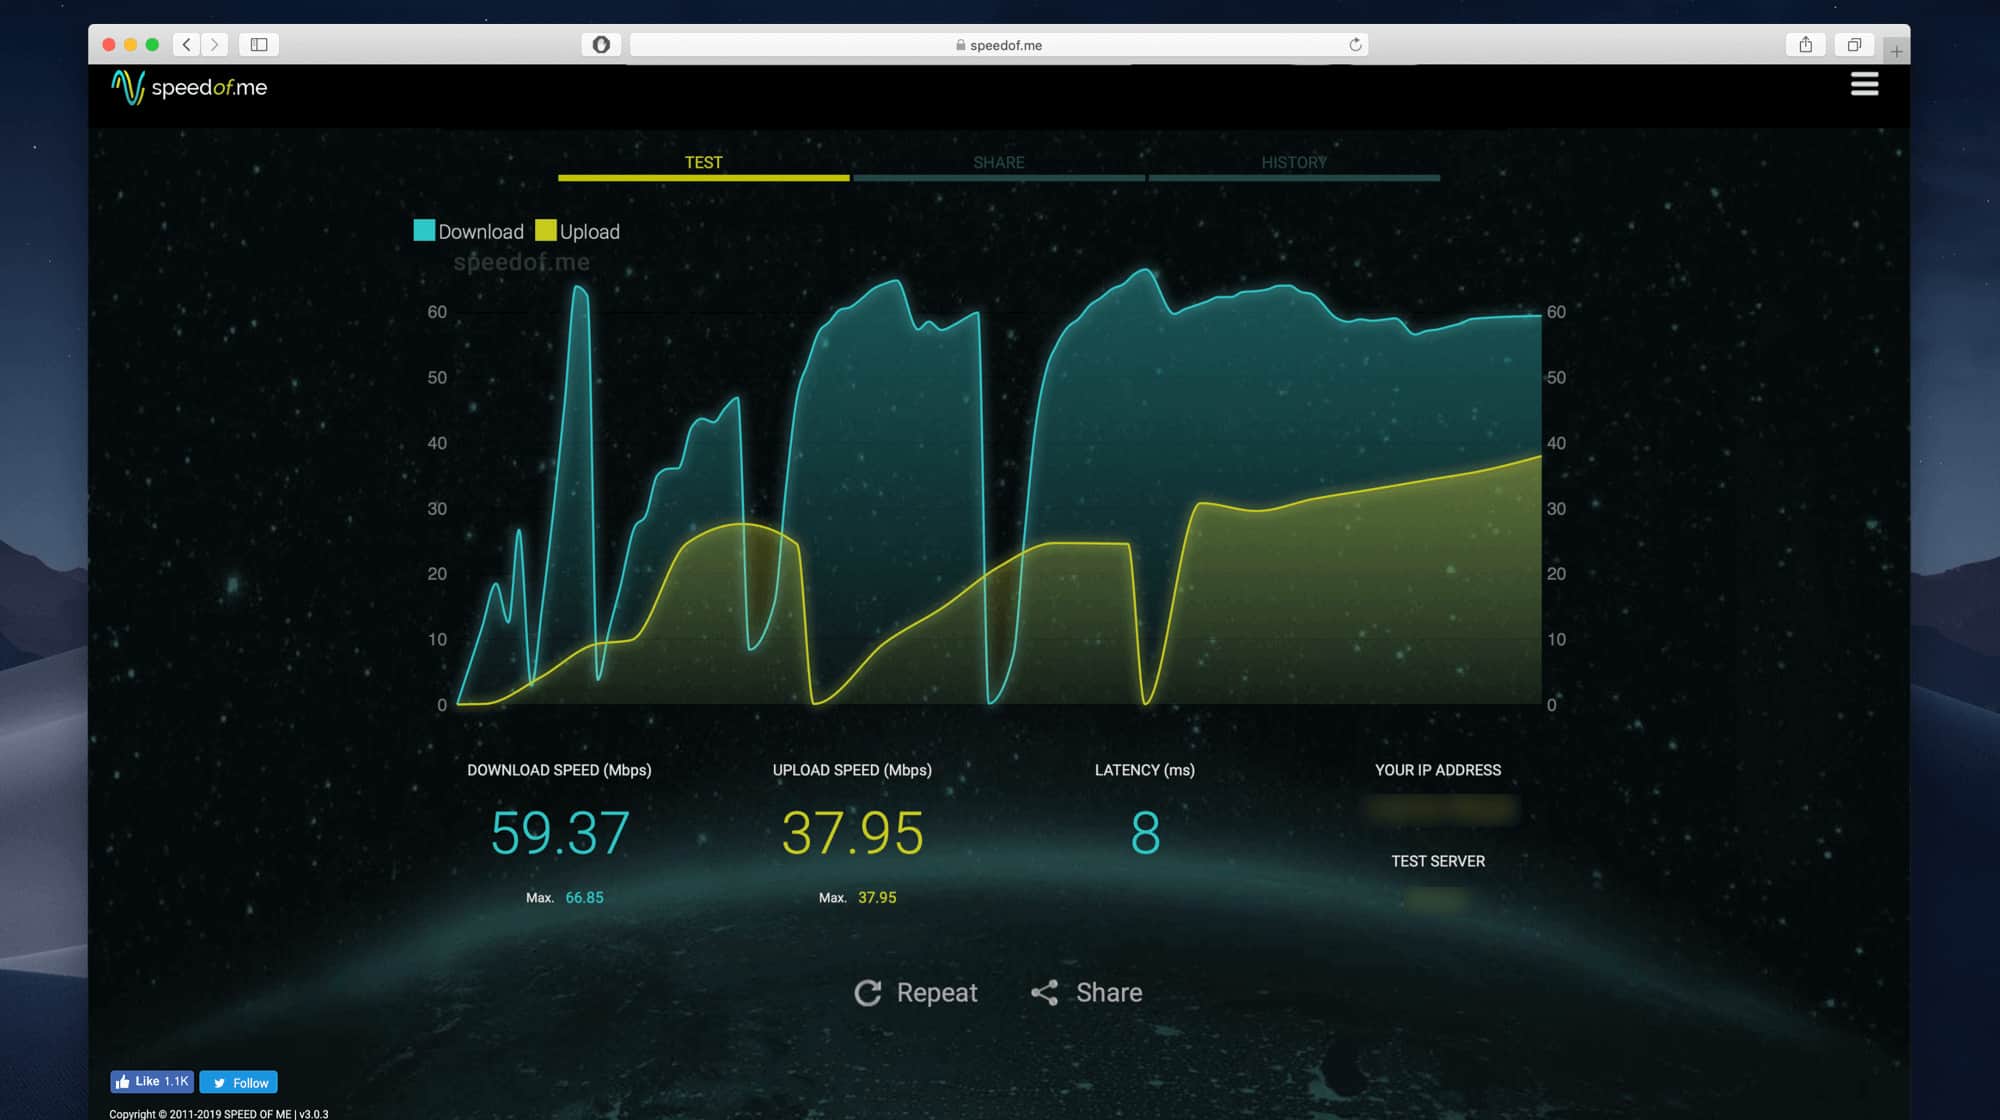Open the Safari share icon
Screen dimensions: 2000x1120
[1805, 44]
